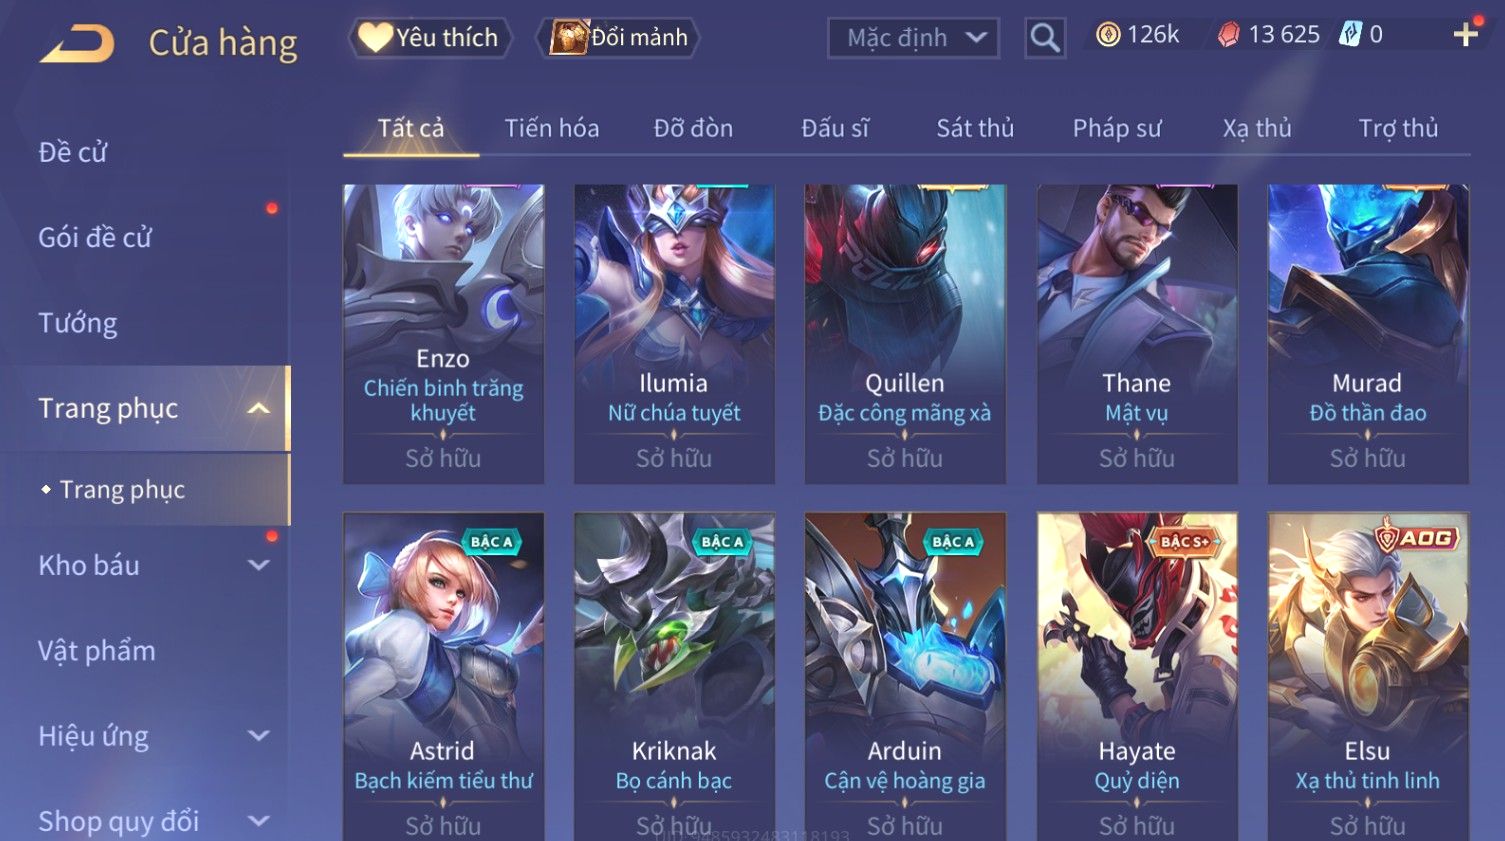This screenshot has width=1505, height=841.
Task: Open the search magnifier icon
Action: coord(1045,38)
